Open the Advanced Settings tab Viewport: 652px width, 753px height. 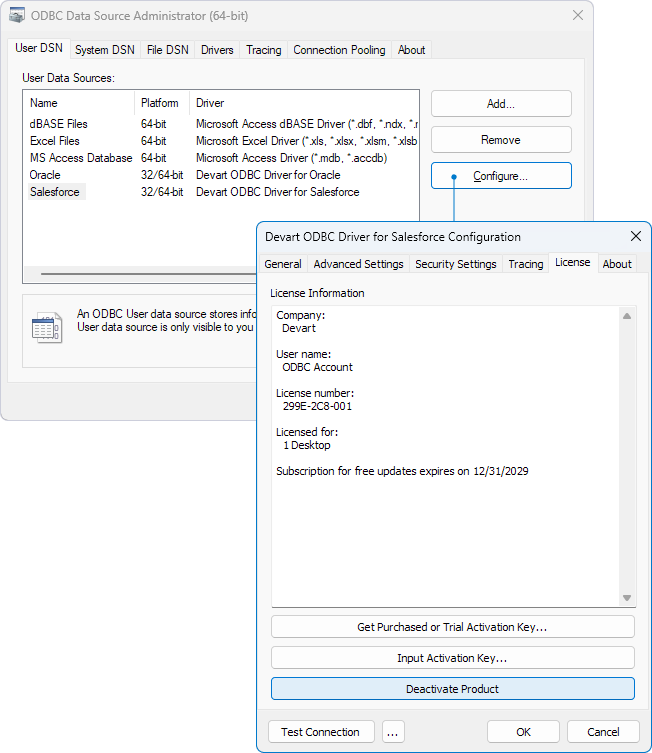coord(358,264)
